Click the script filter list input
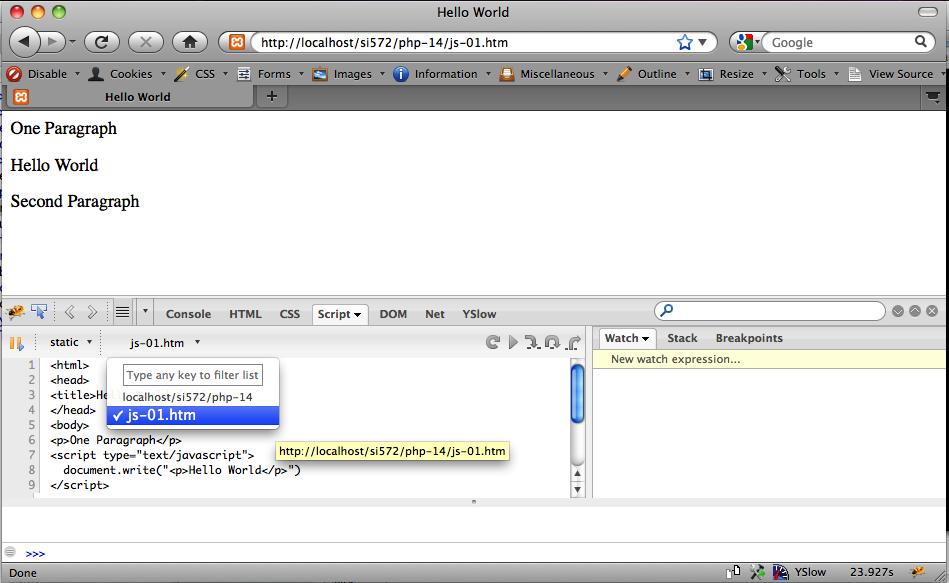 coord(192,375)
